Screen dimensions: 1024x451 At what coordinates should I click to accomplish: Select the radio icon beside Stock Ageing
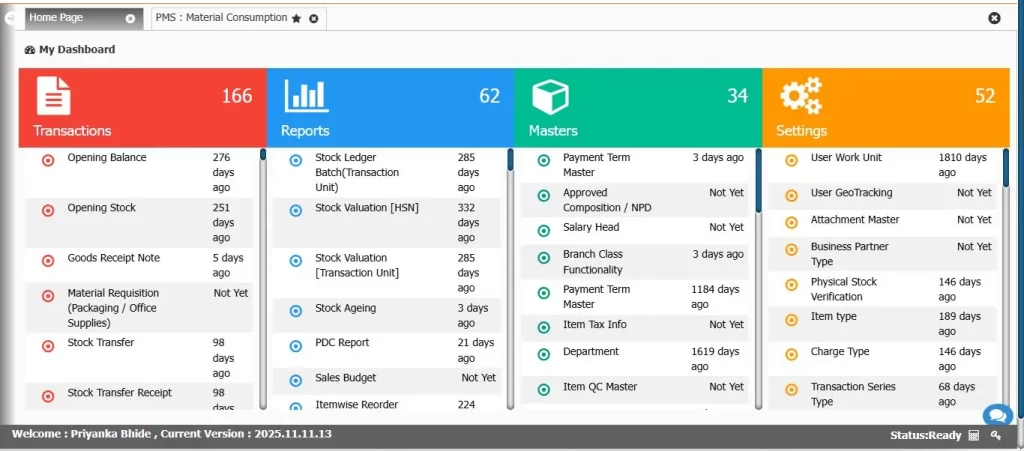295,311
